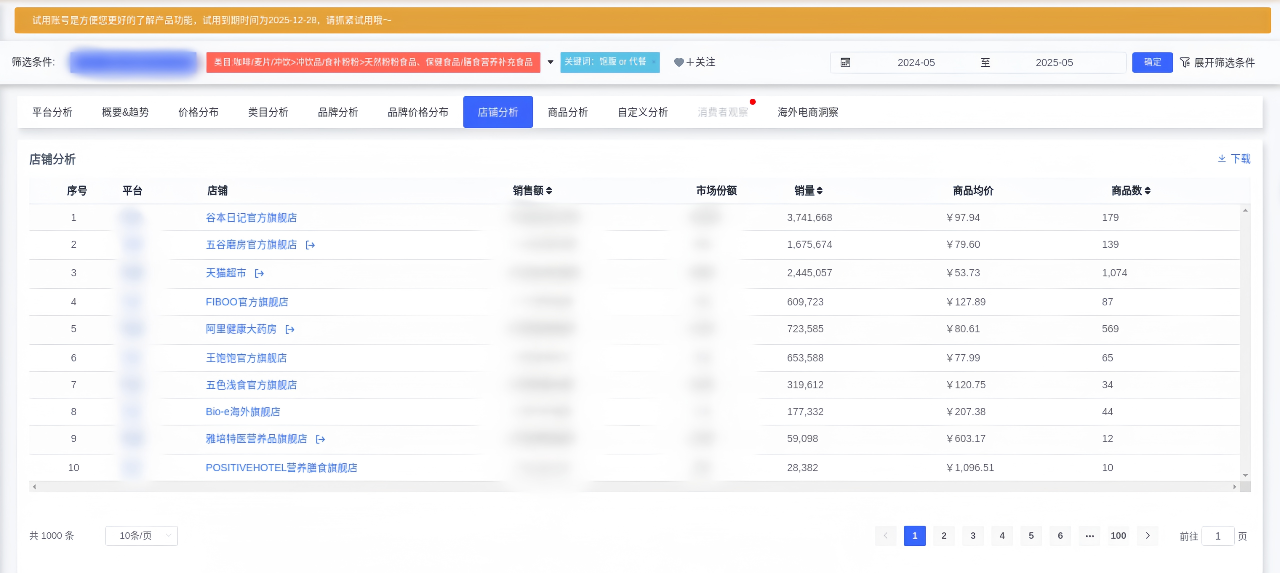
Task: Select the 品牌价格分布 tab
Action: (x=418, y=112)
